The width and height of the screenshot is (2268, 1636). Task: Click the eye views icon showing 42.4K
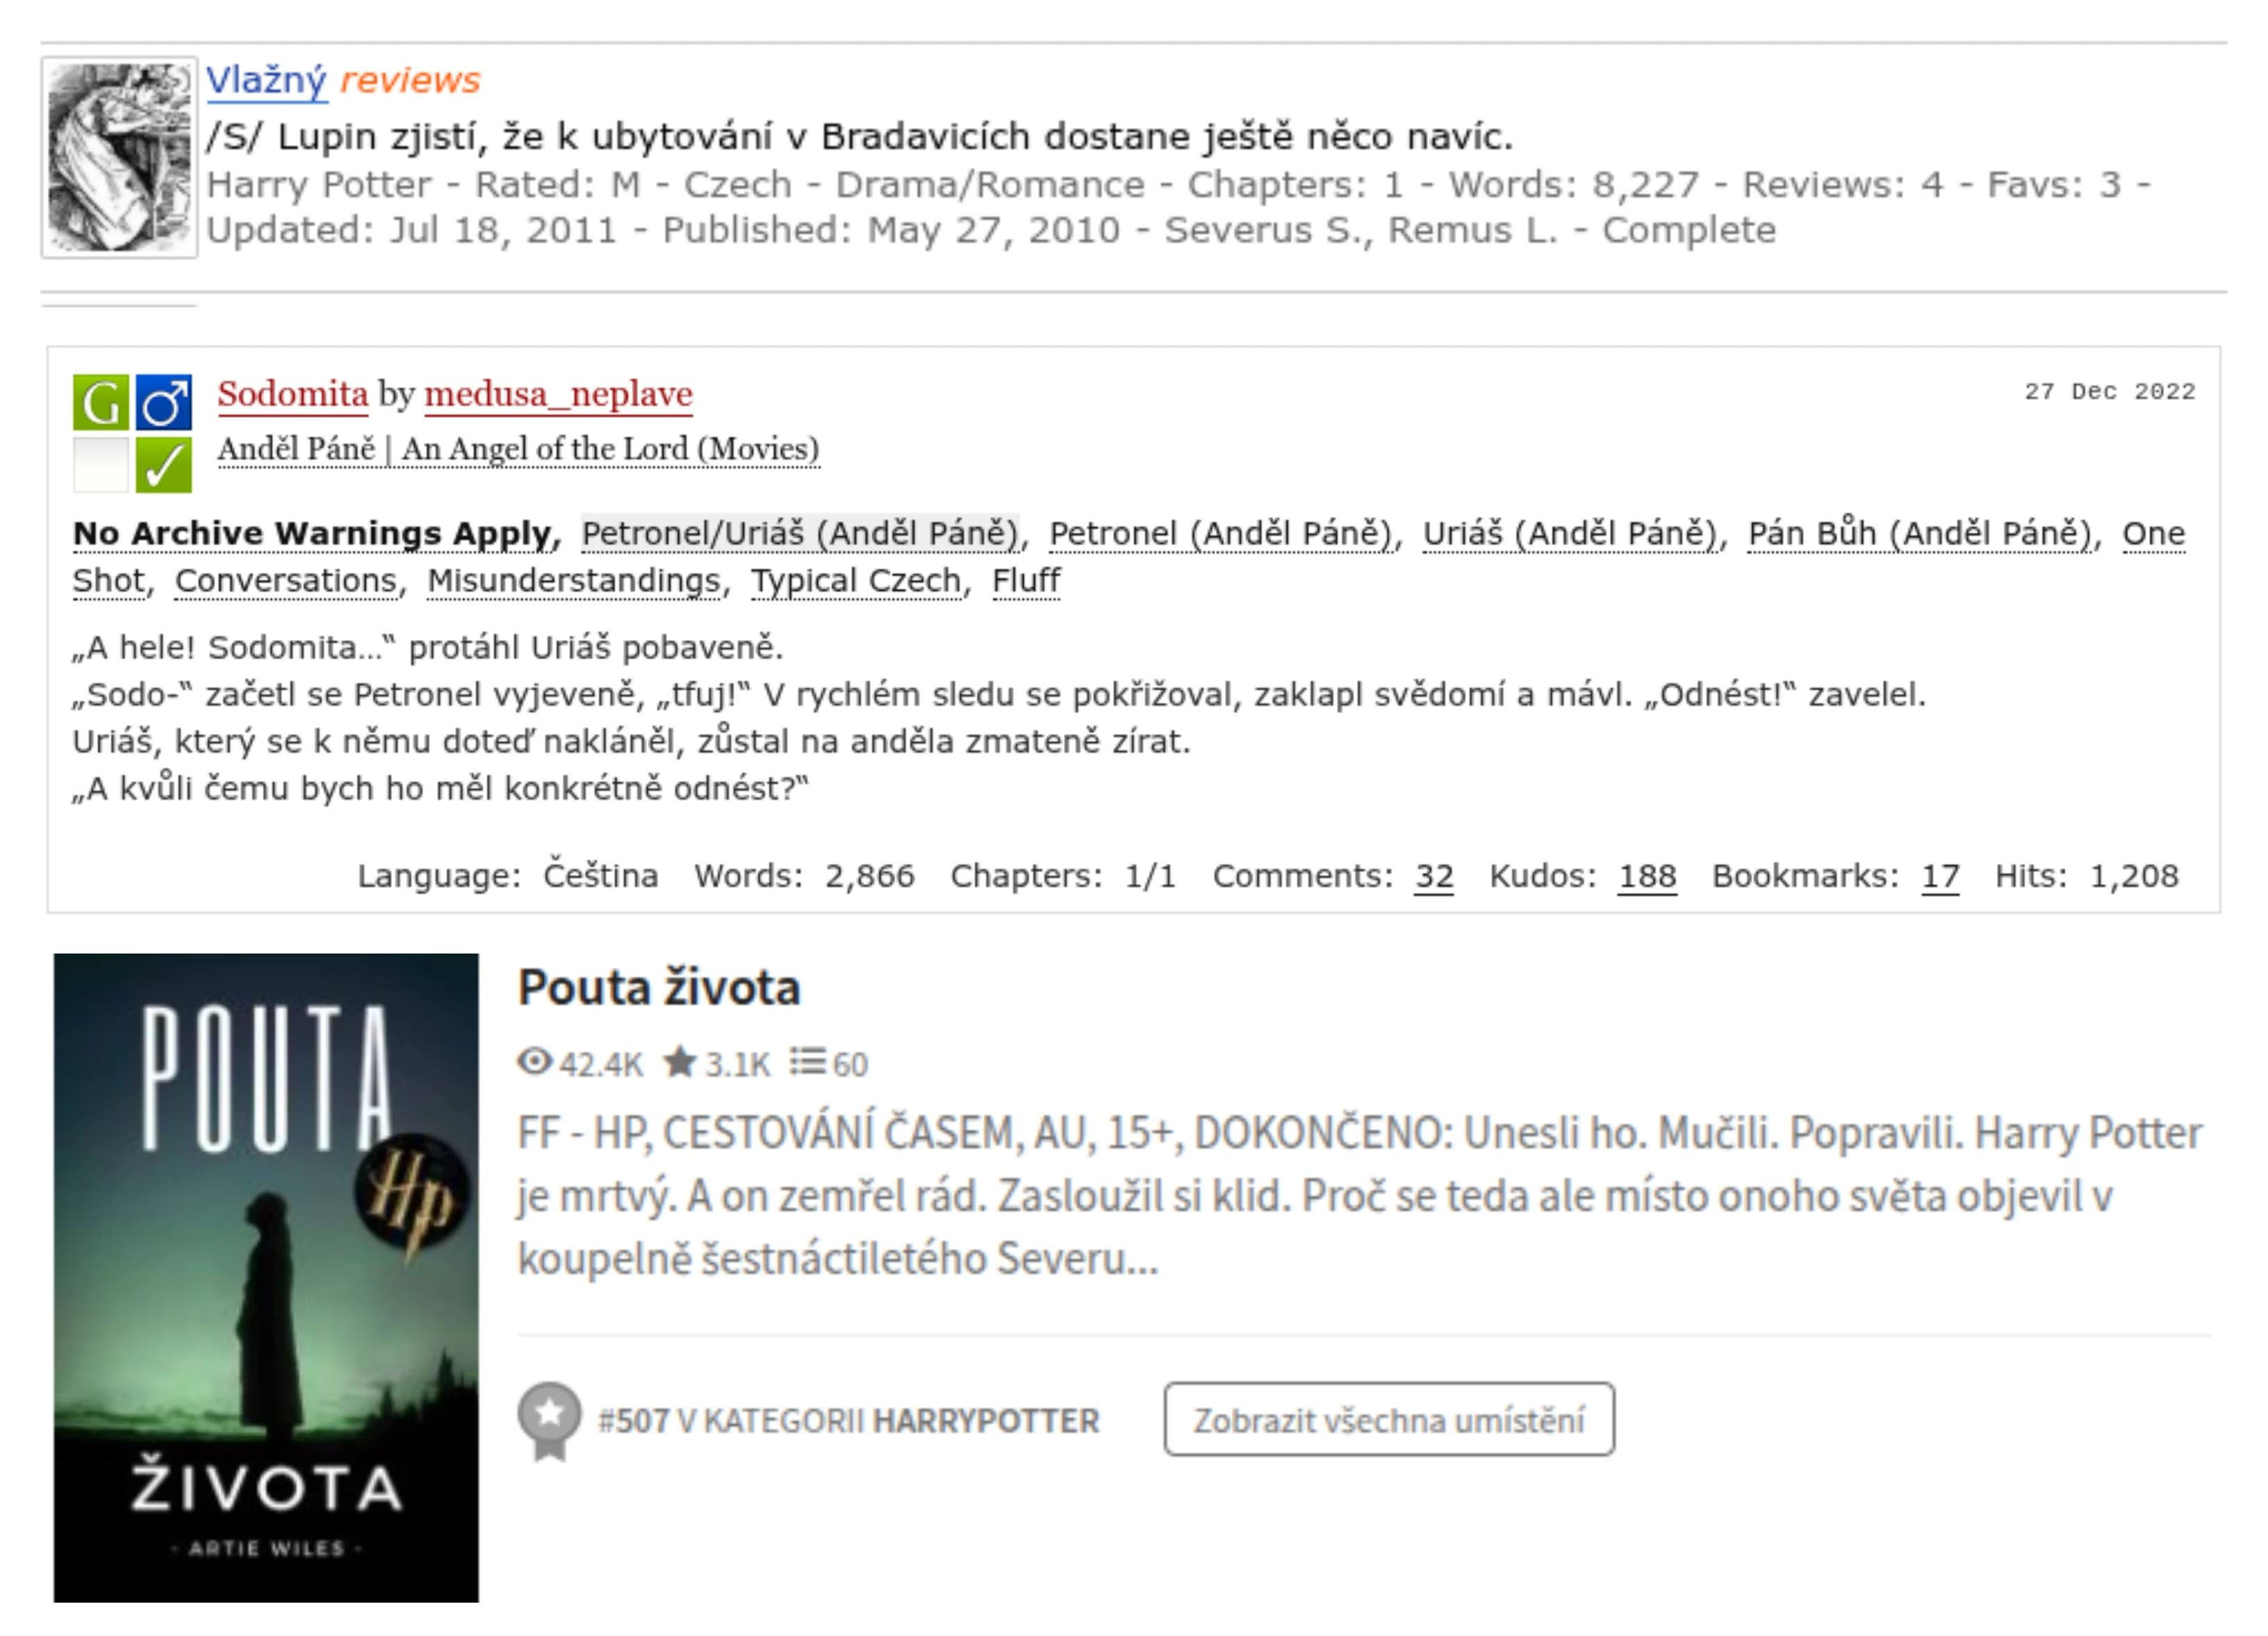click(535, 1061)
